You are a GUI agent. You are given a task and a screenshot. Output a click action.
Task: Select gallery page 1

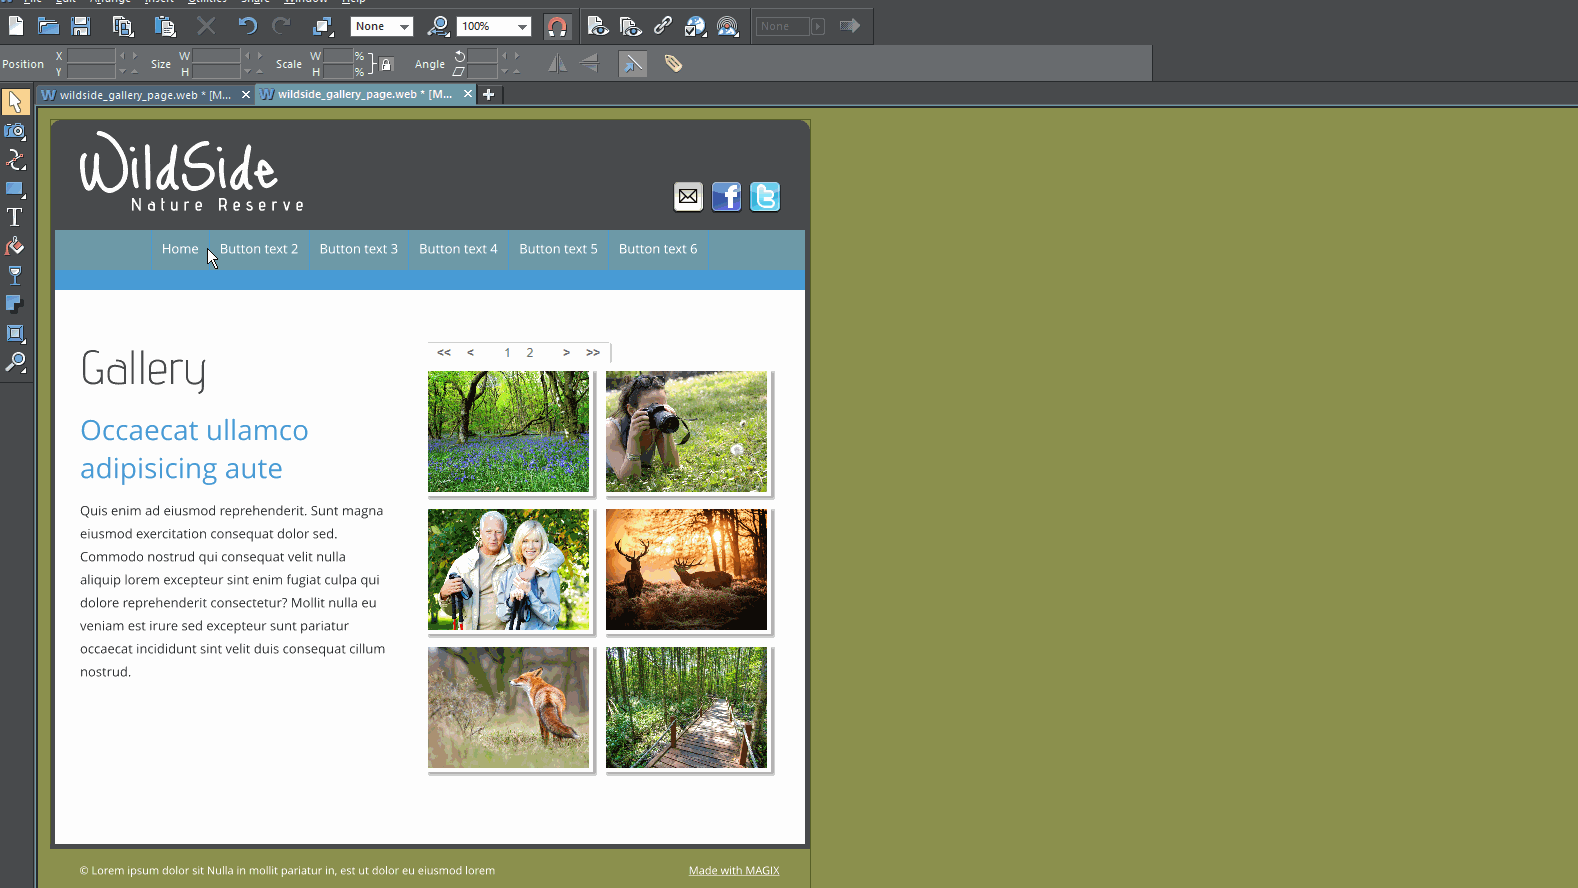pos(507,353)
